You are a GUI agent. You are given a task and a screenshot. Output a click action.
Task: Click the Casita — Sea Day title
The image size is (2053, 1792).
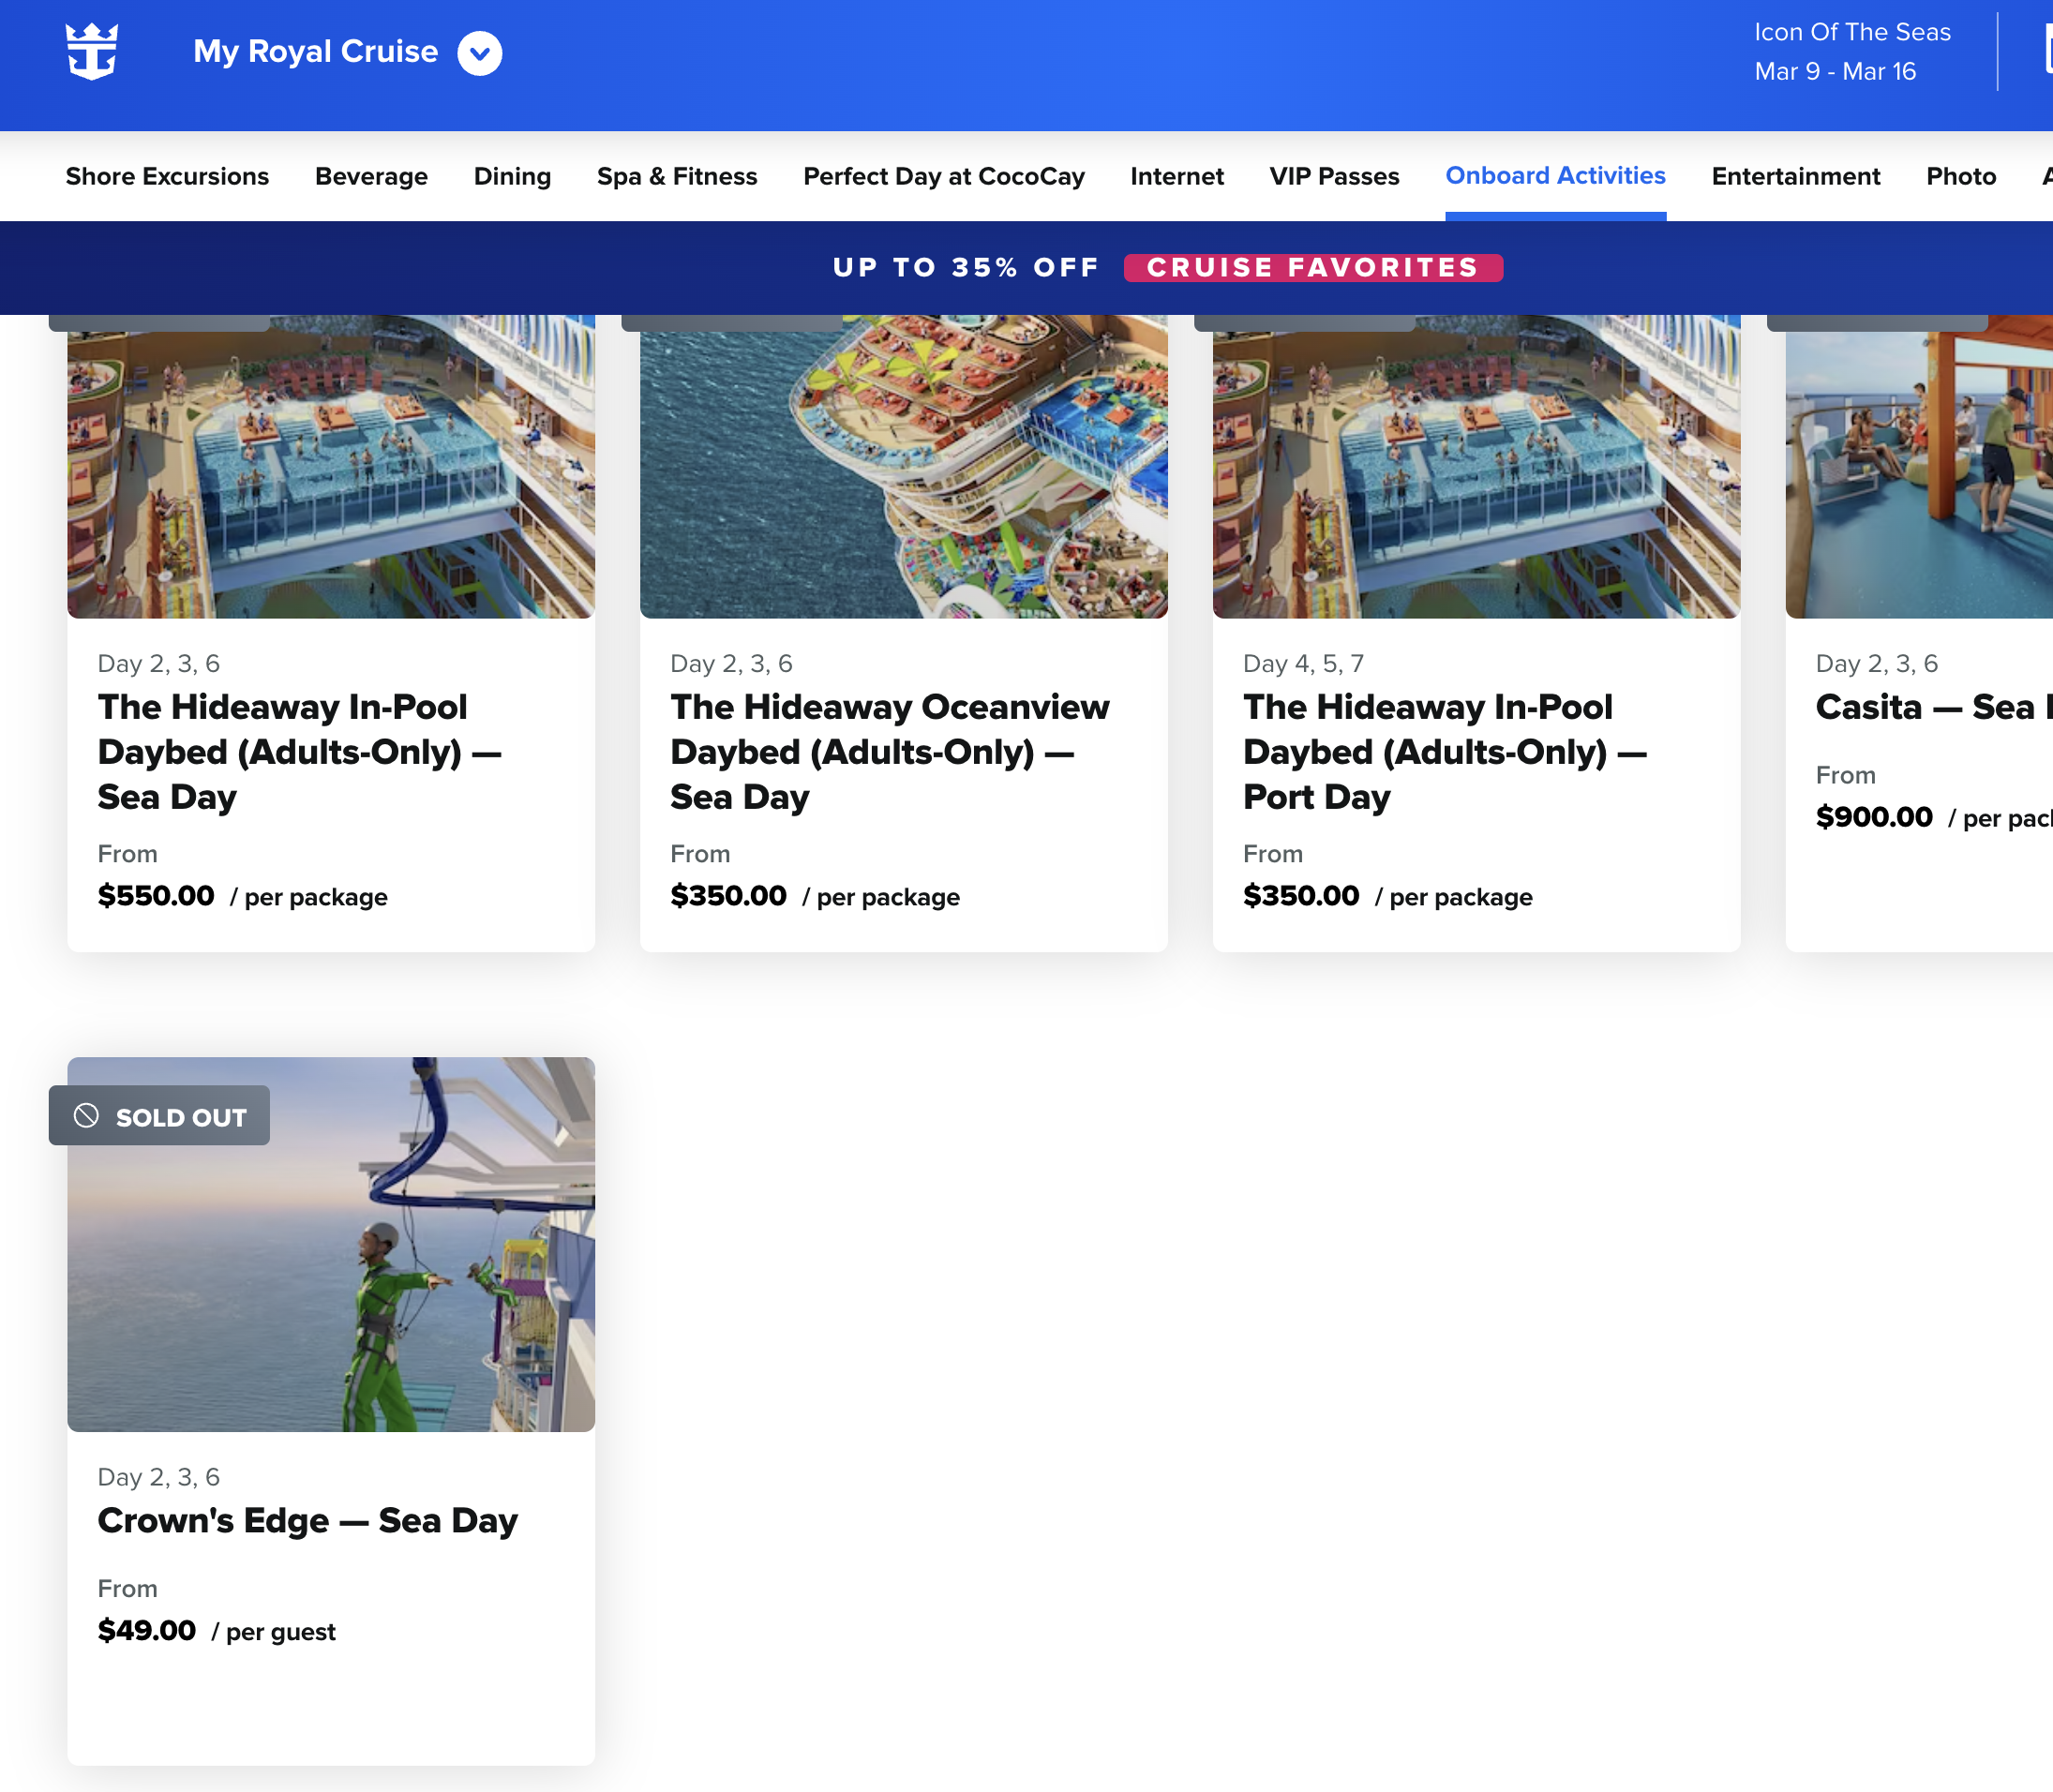[1934, 707]
